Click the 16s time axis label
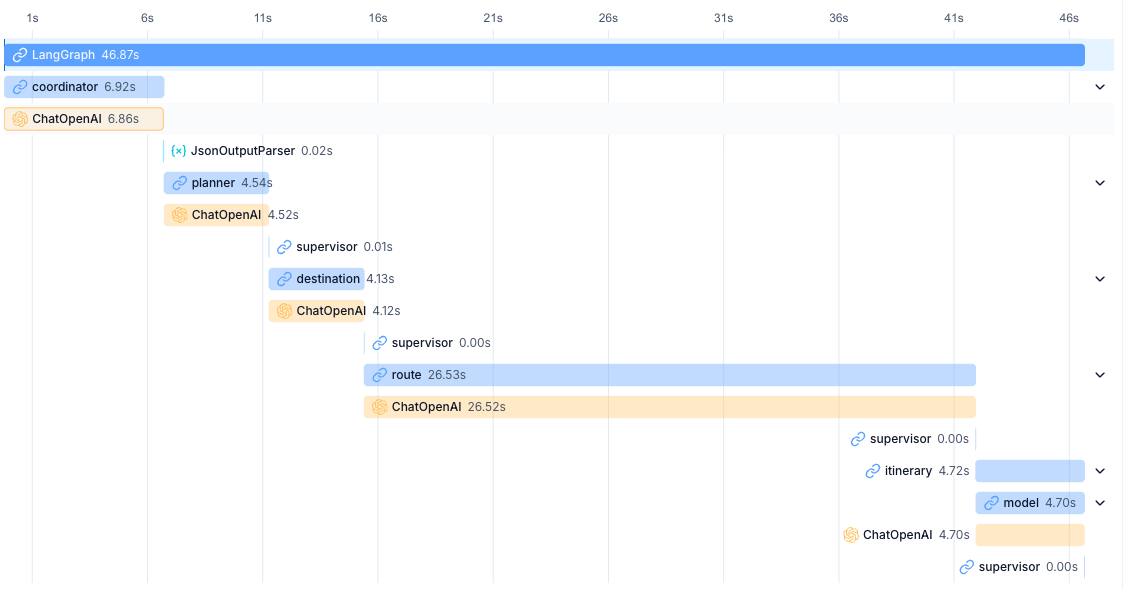This screenshot has height=590, width=1124. (x=378, y=18)
